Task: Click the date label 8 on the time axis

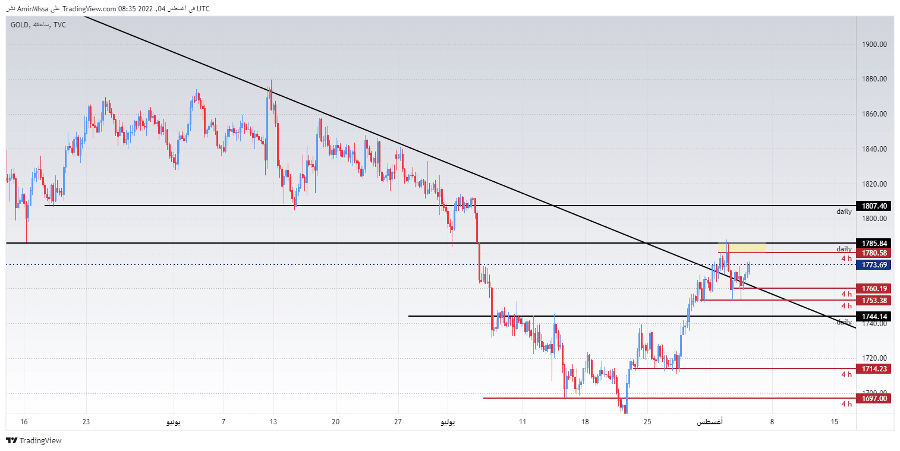Action: coord(772,422)
